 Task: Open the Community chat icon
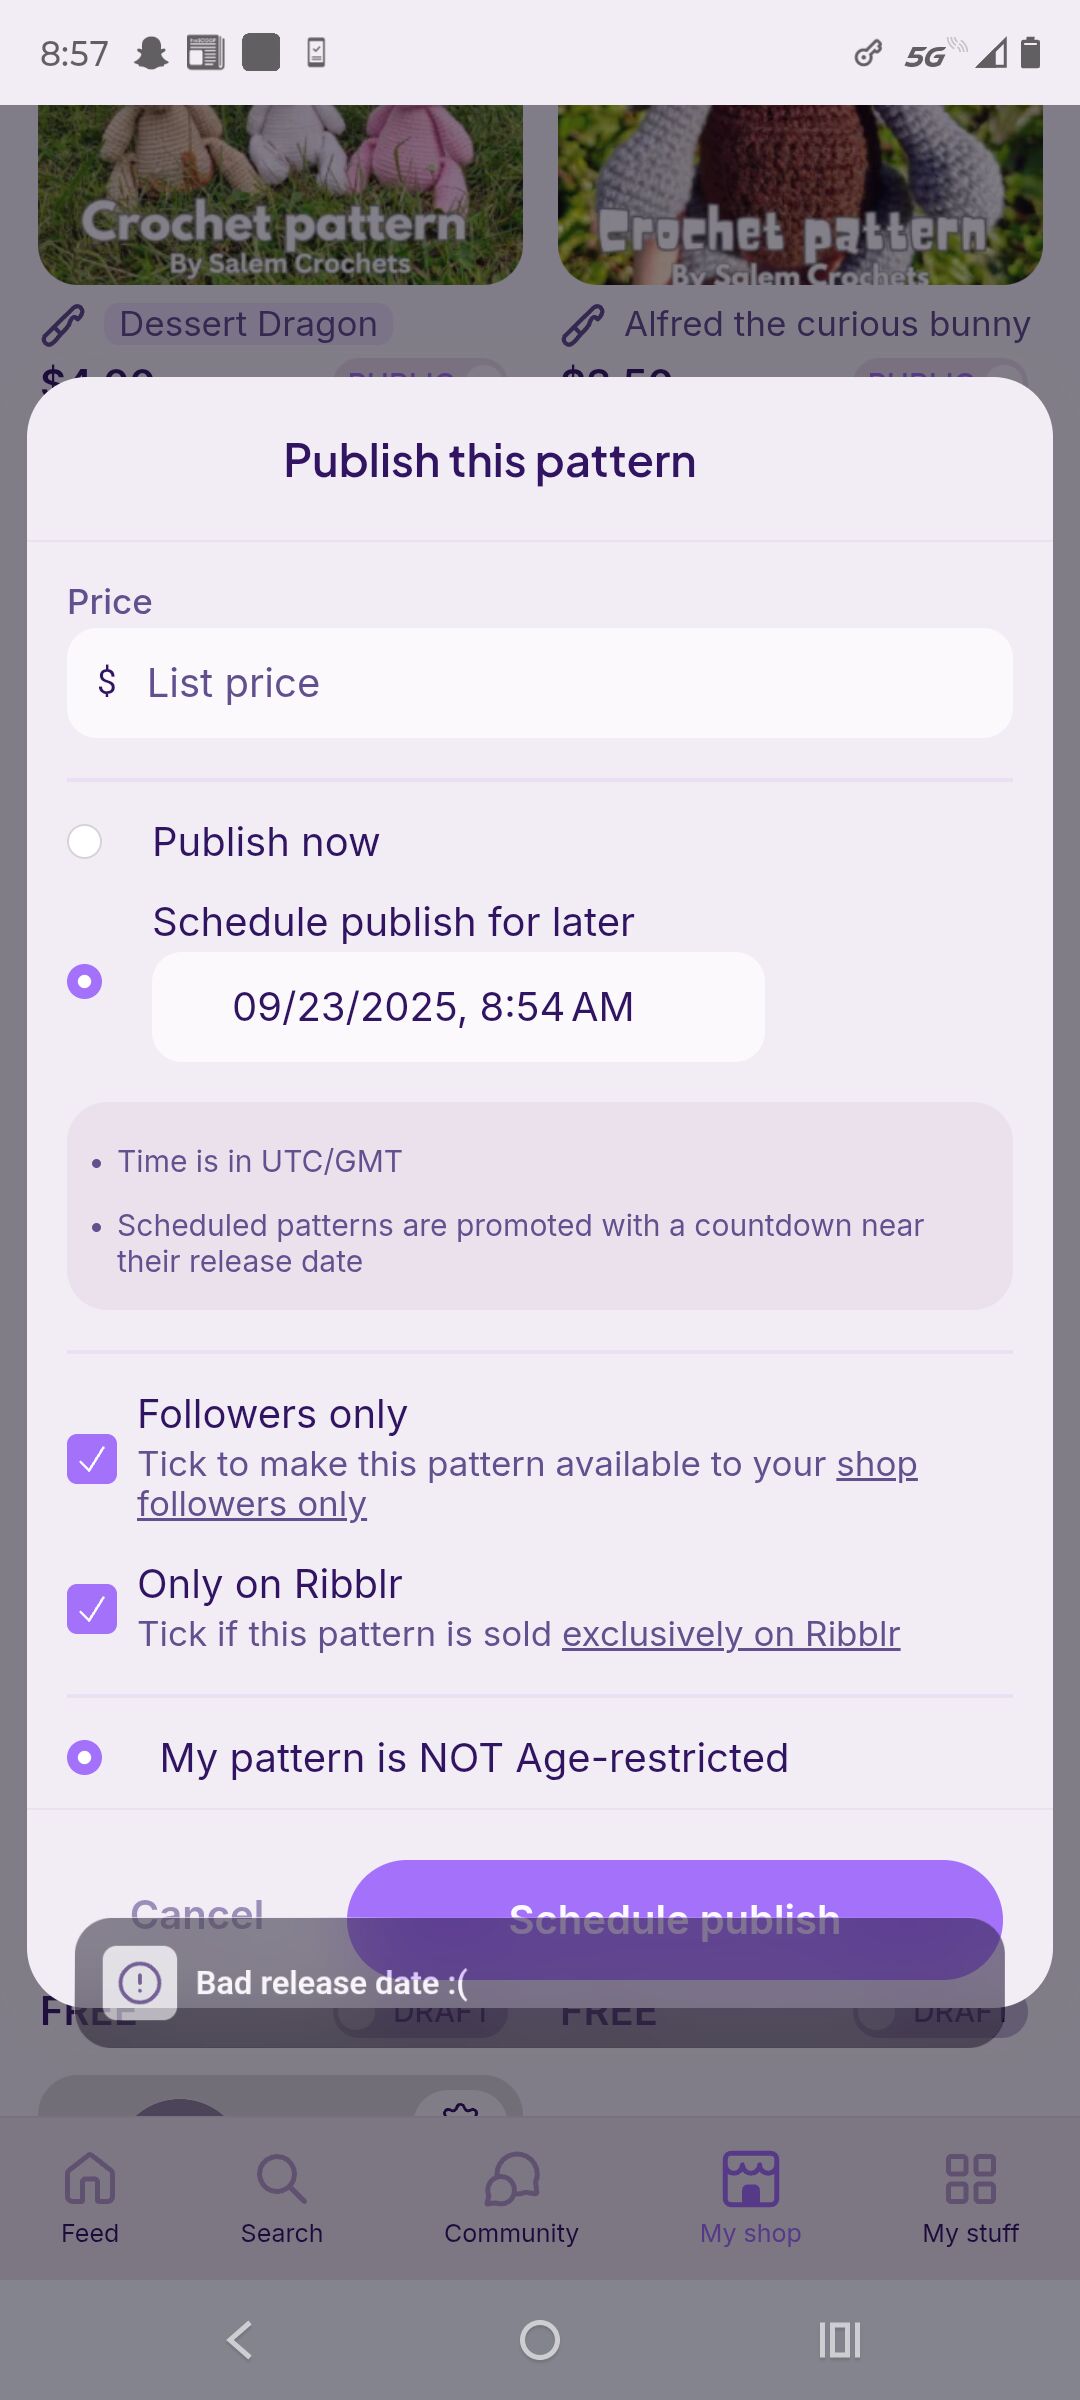click(511, 2180)
